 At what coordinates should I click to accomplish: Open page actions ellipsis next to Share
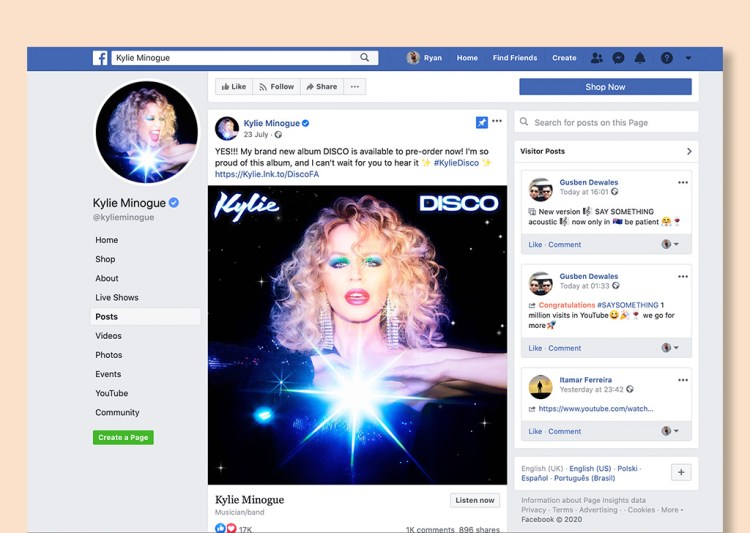tap(354, 87)
